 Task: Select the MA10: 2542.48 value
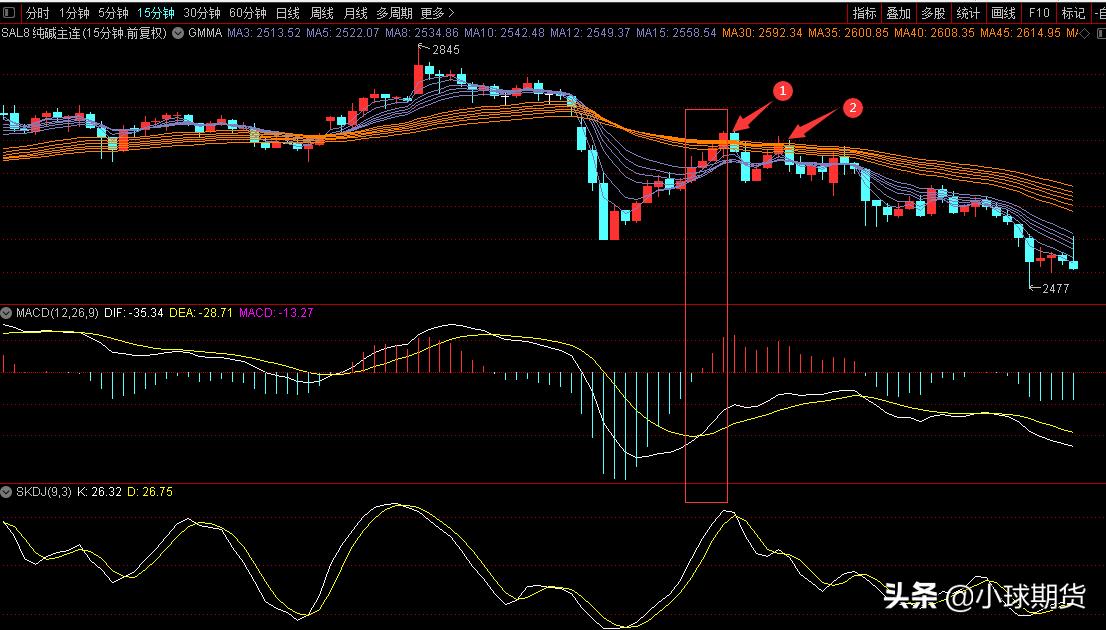coord(504,32)
